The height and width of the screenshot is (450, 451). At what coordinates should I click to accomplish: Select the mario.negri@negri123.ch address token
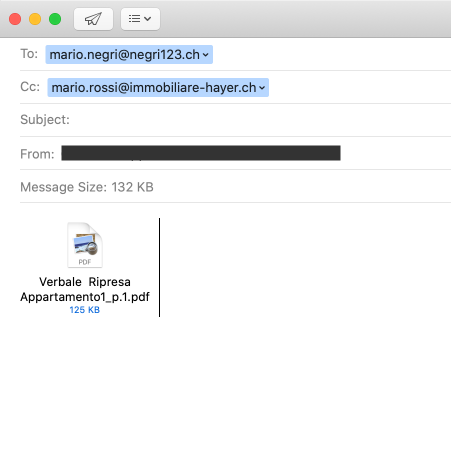tap(129, 54)
